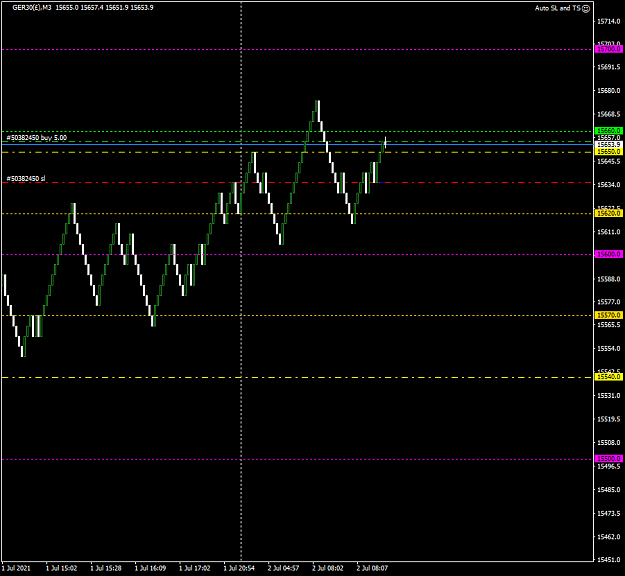Screen dimensions: 625x576
Task: Click the 15668.5 price scale label
Action: pos(609,114)
